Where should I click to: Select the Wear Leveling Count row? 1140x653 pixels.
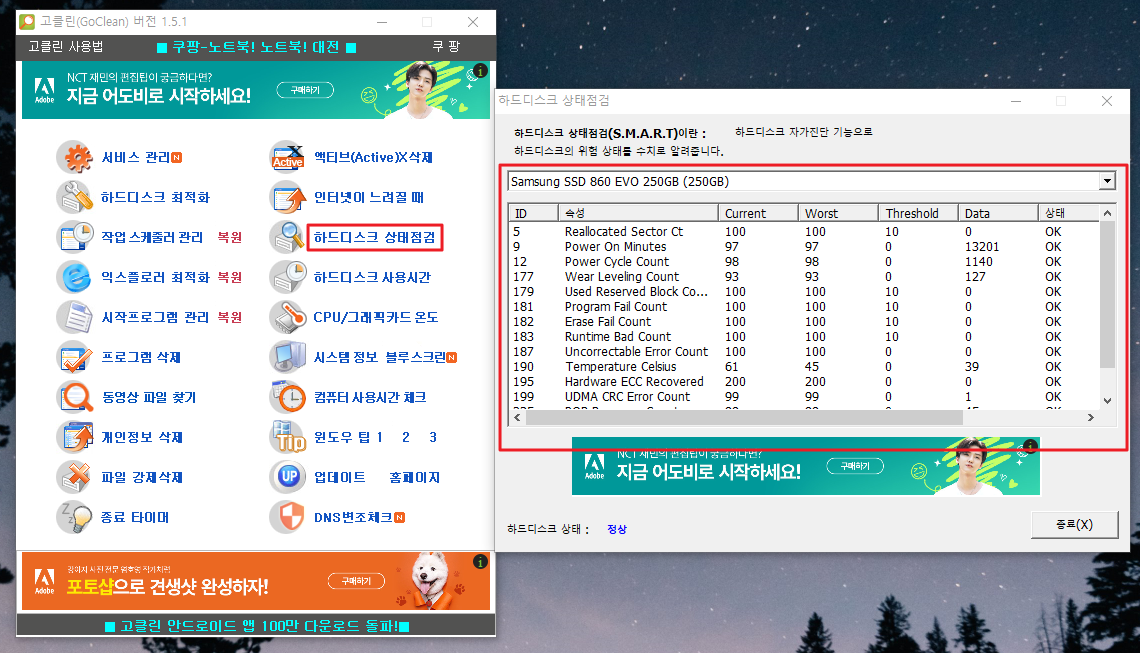(804, 276)
